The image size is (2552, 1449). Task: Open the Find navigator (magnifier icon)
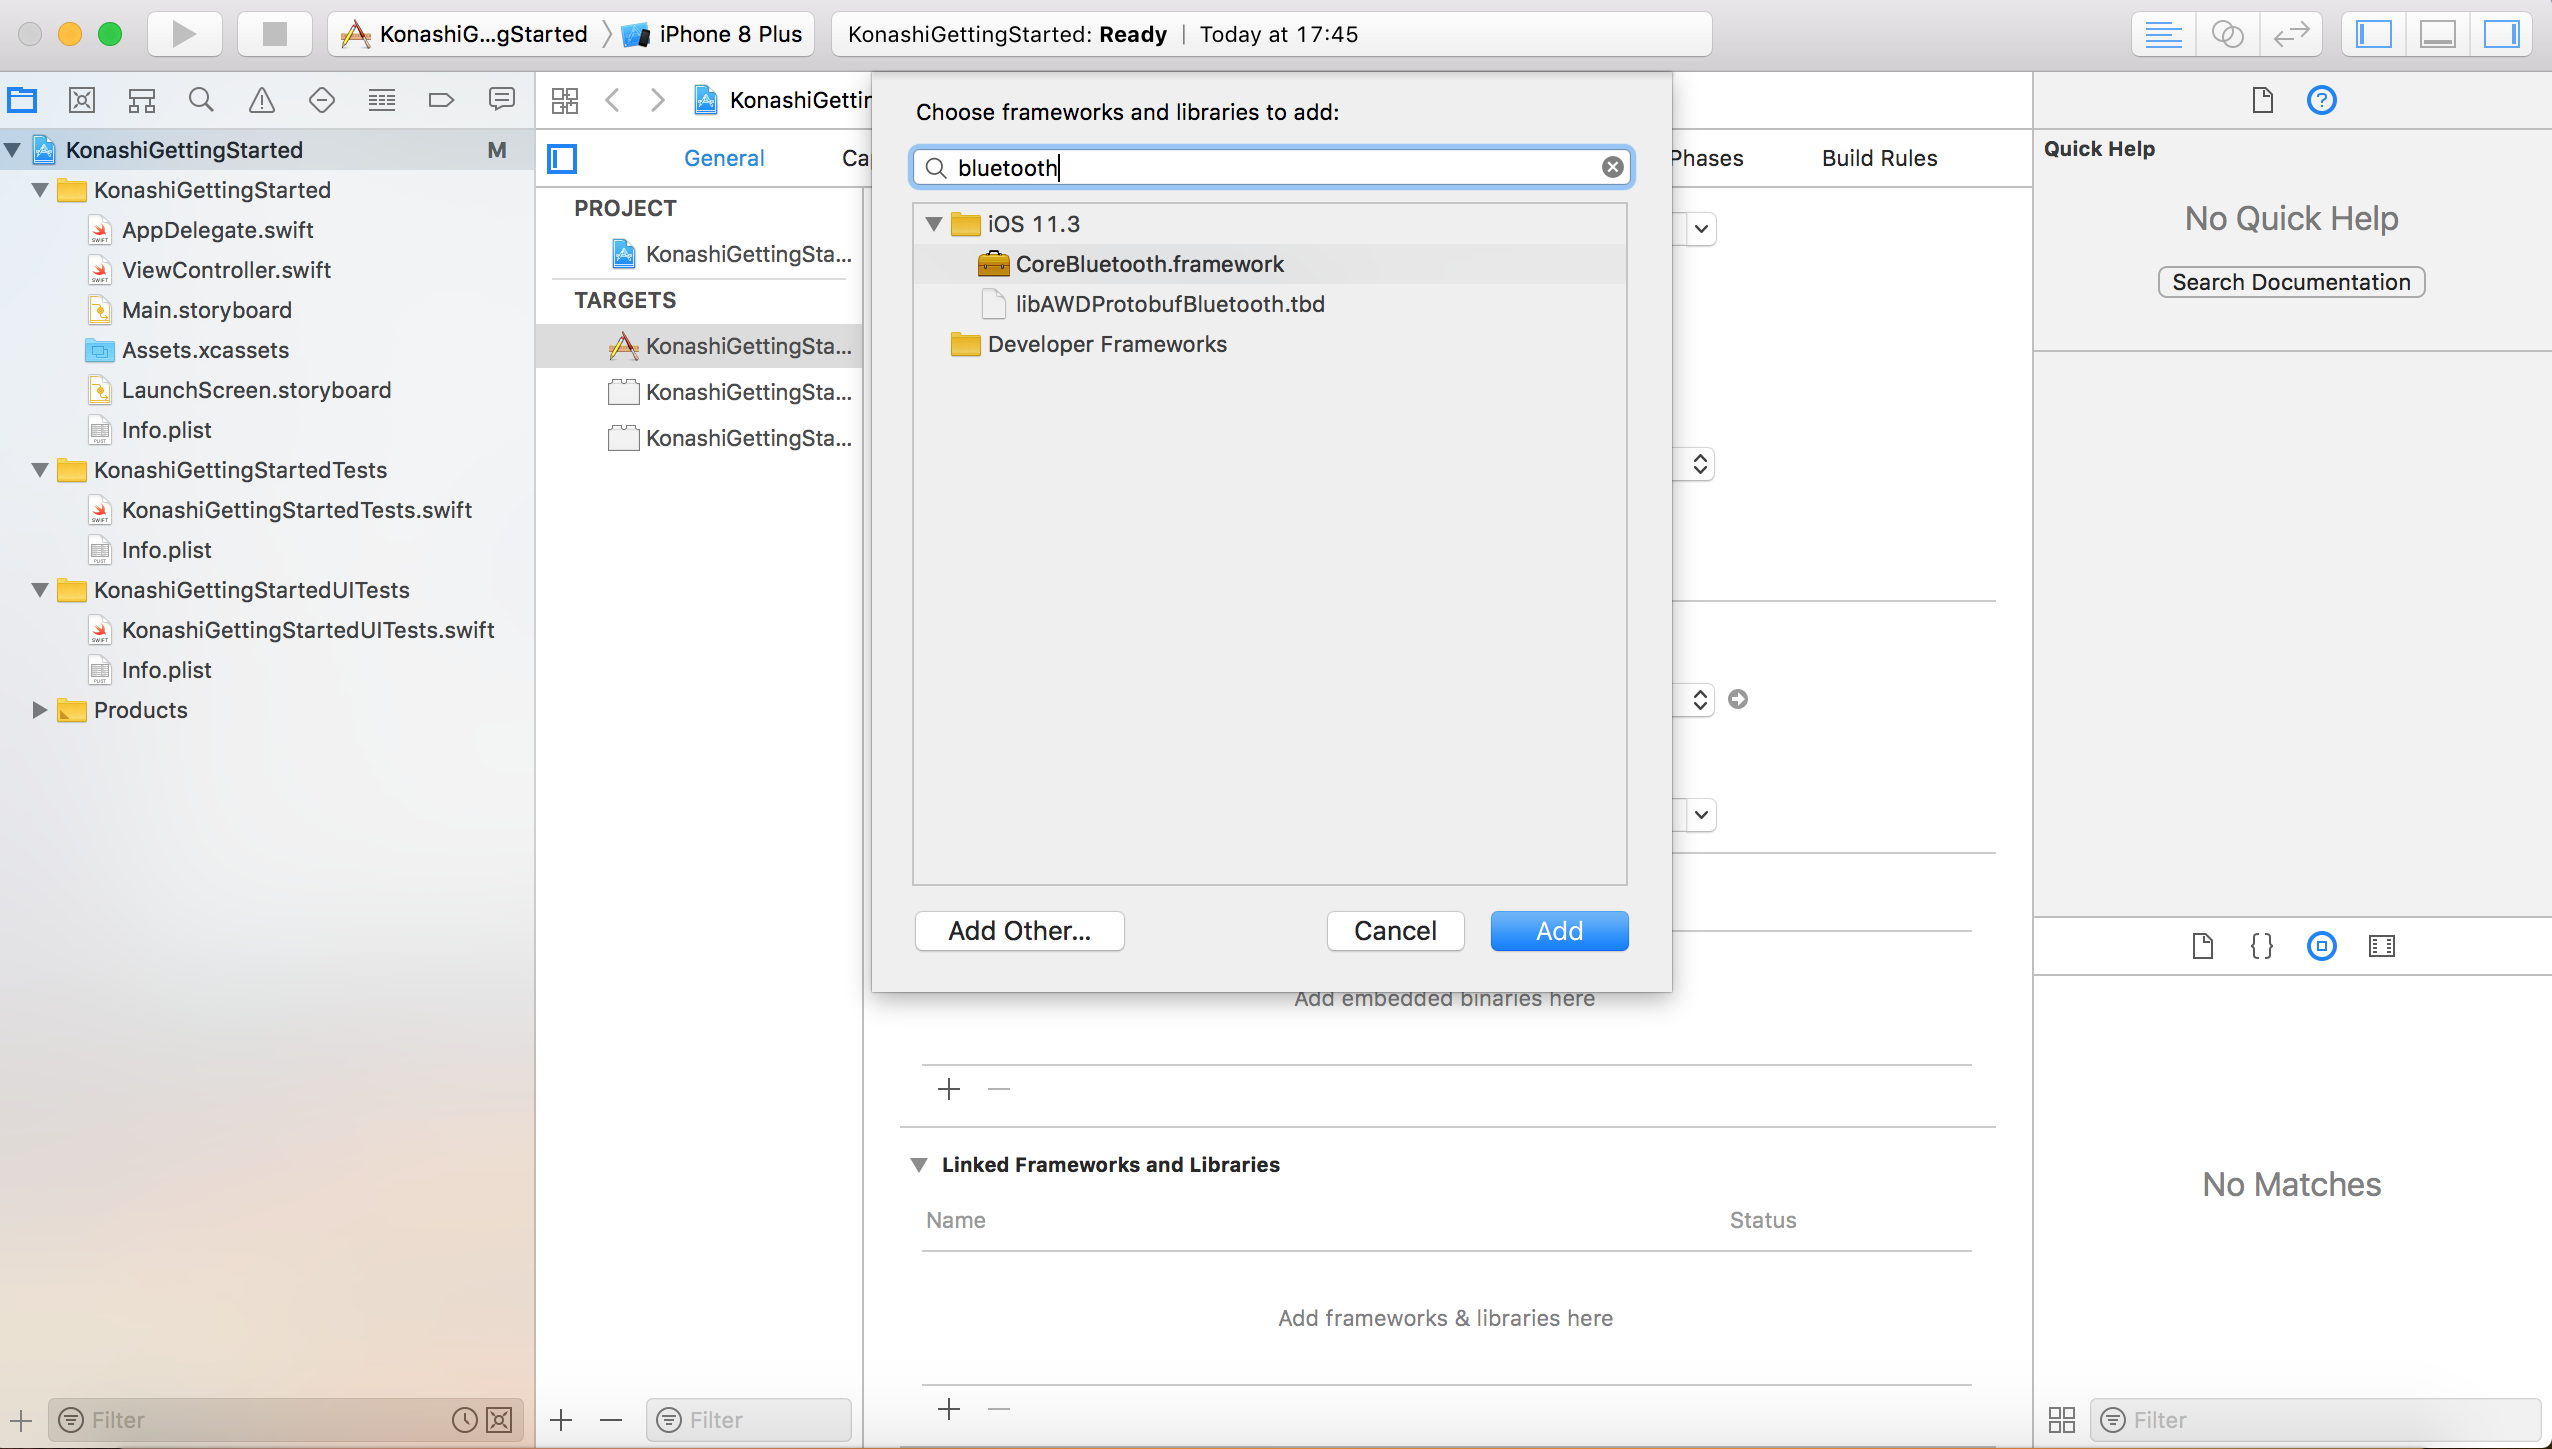tap(201, 100)
